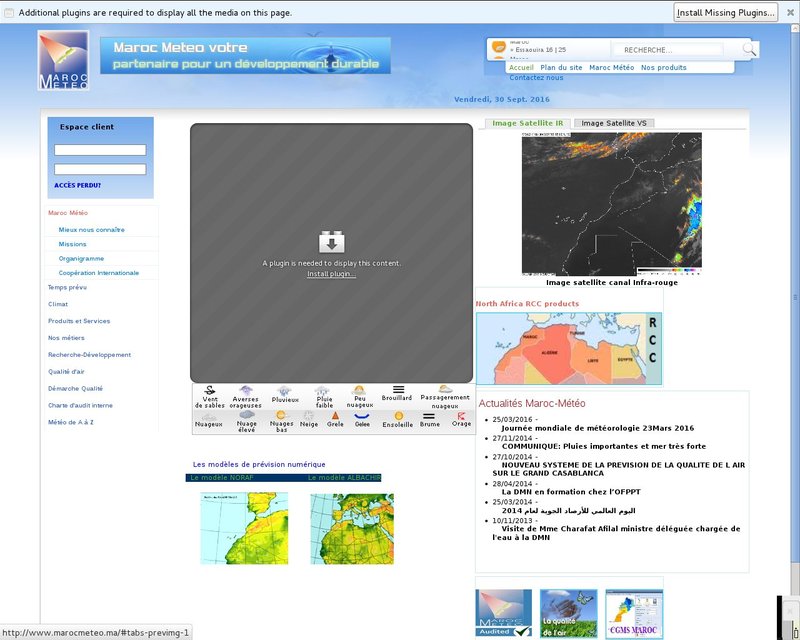The height and width of the screenshot is (640, 800).
Task: Open the Maroc Meteo Audited badge
Action: 504,613
